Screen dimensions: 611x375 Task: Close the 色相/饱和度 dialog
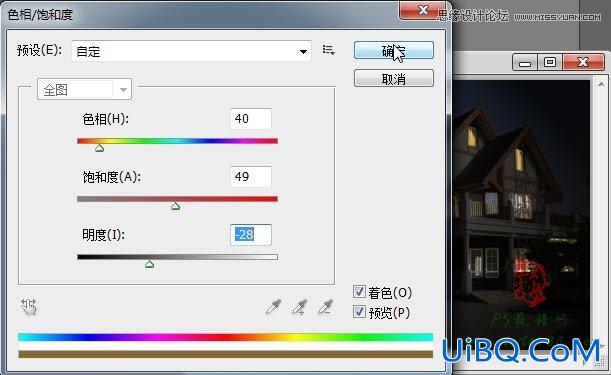[x=423, y=10]
